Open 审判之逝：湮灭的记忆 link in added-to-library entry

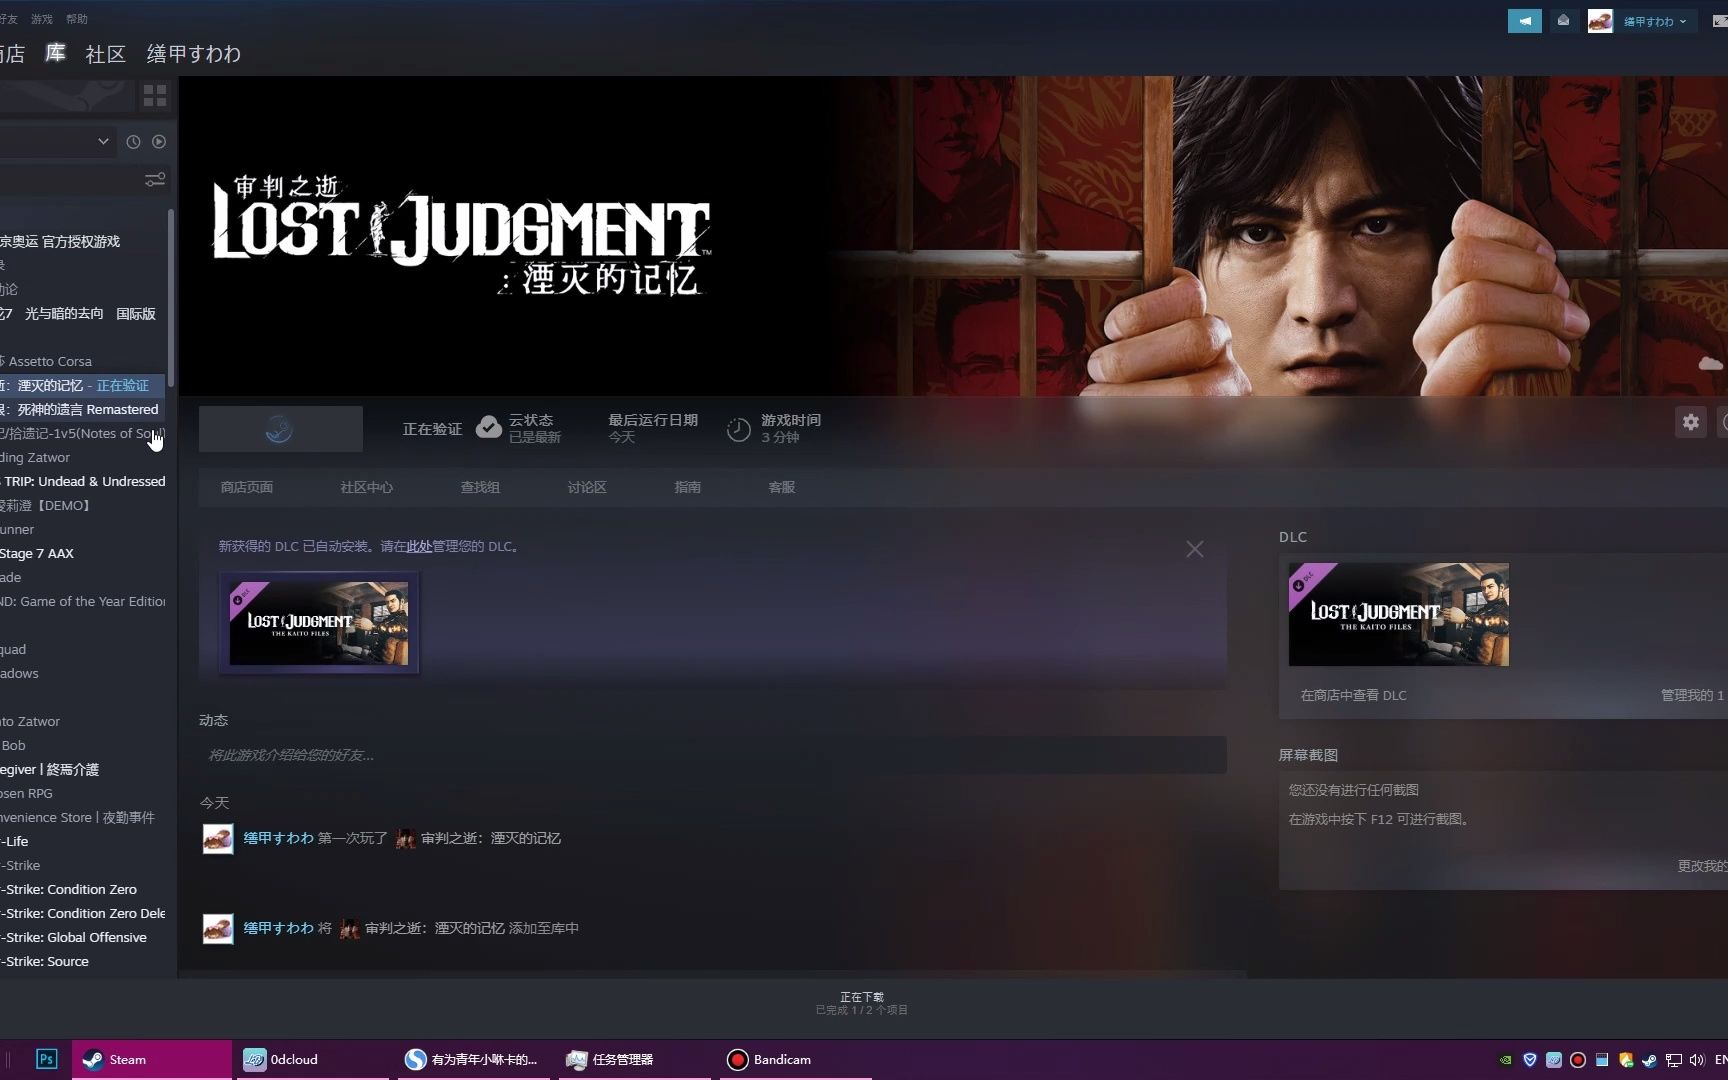pos(434,928)
